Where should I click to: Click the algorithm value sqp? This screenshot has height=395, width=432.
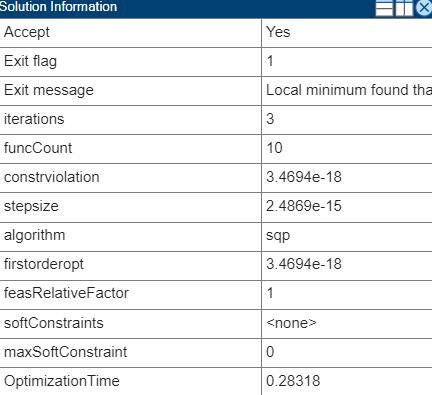pyautogui.click(x=278, y=236)
